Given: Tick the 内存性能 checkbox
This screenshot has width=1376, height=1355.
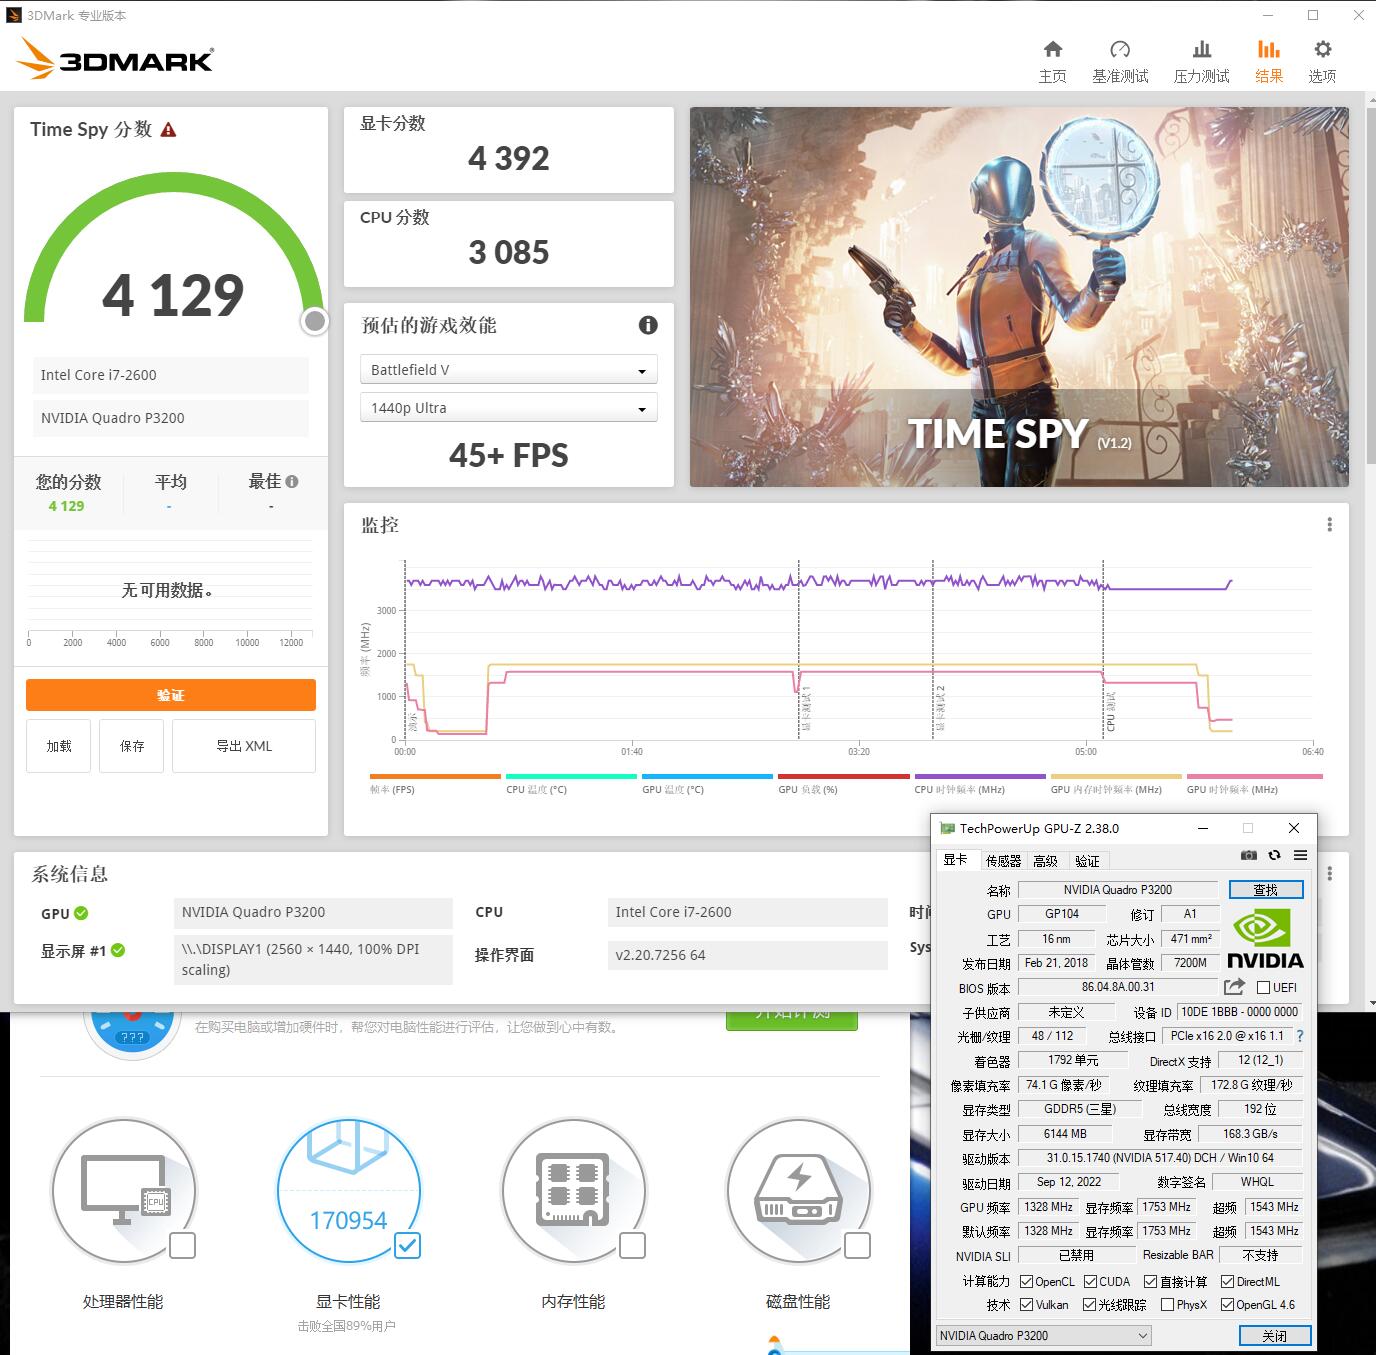Looking at the screenshot, I should (x=632, y=1245).
